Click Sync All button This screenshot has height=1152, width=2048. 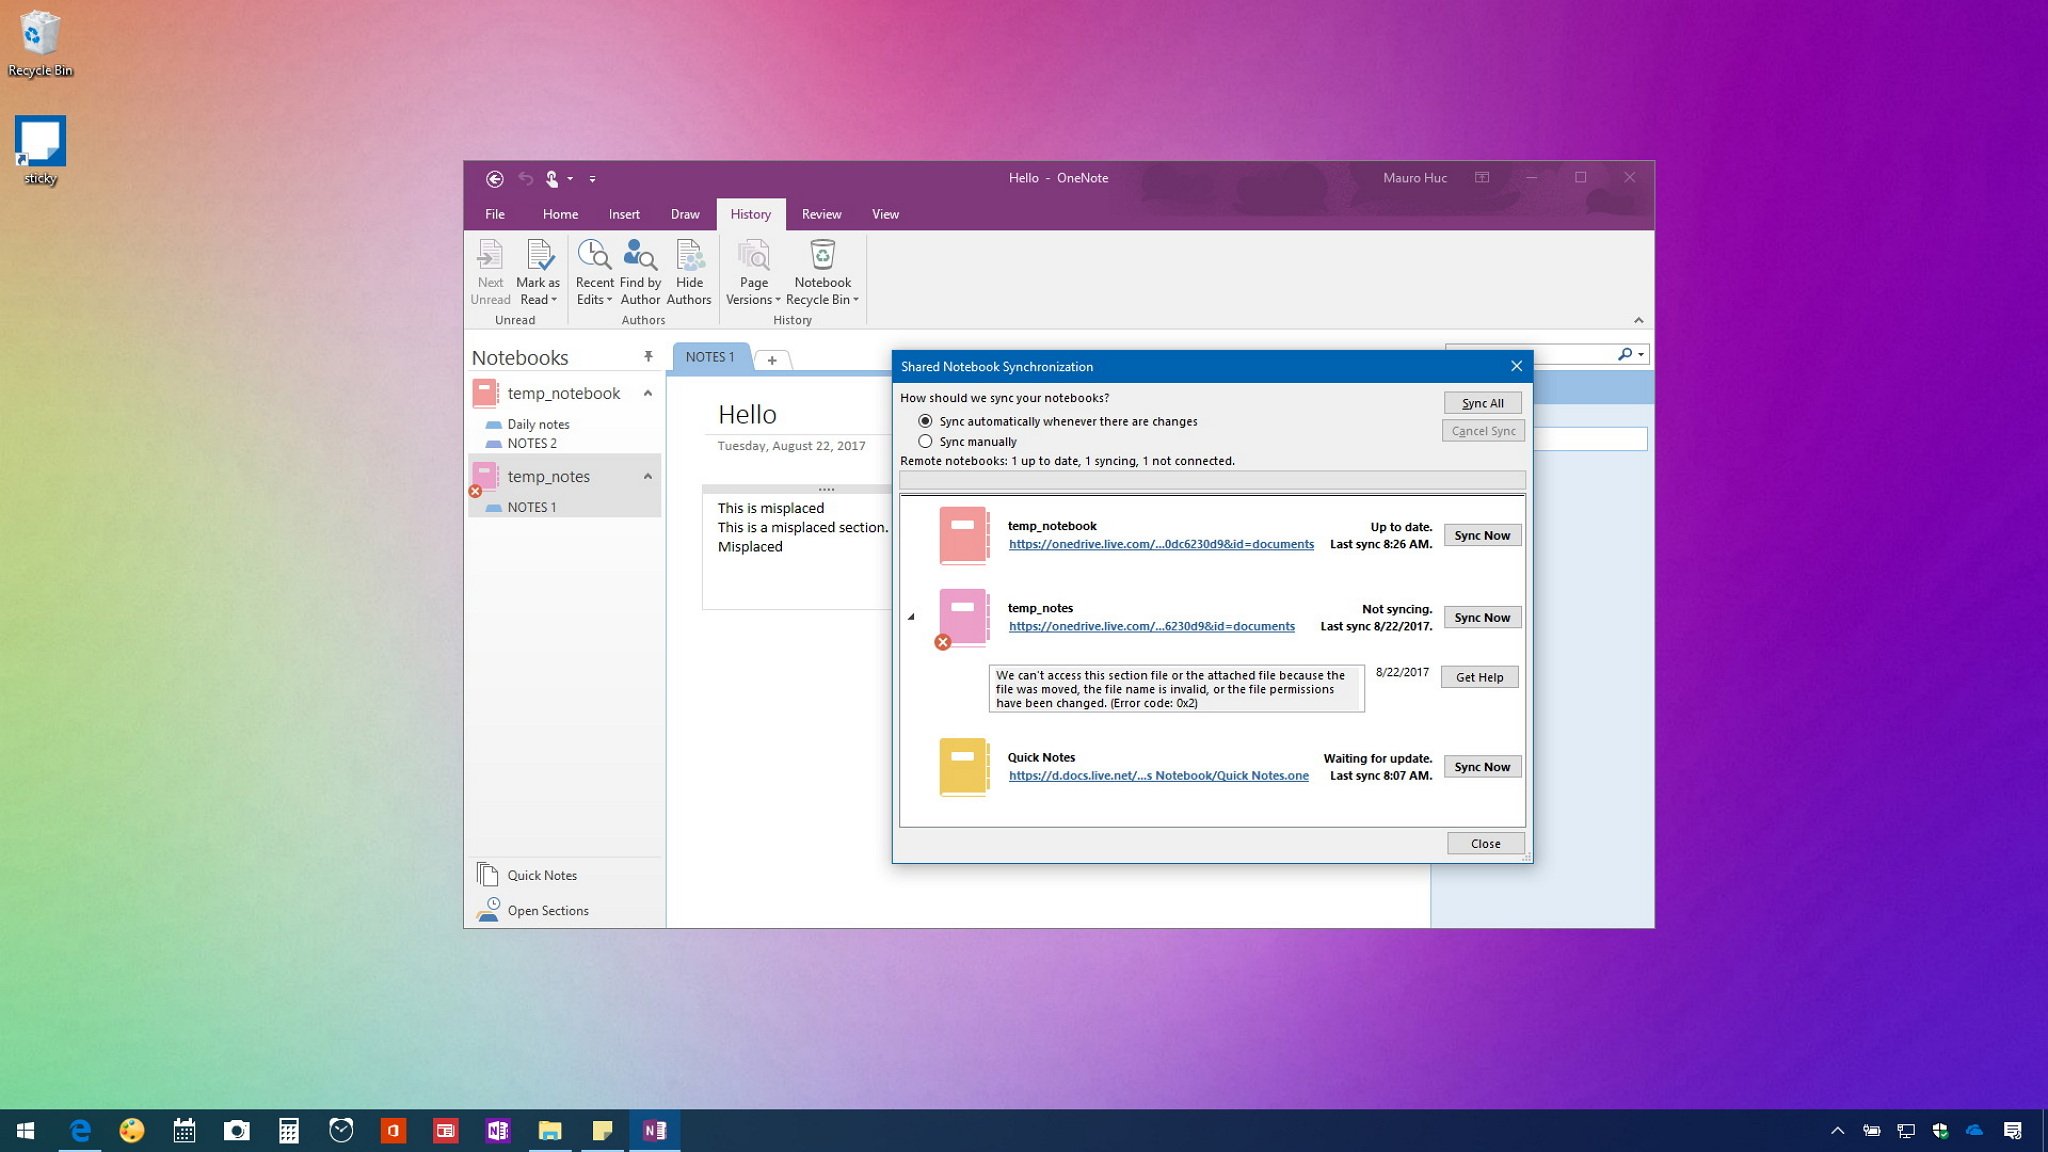(1483, 402)
